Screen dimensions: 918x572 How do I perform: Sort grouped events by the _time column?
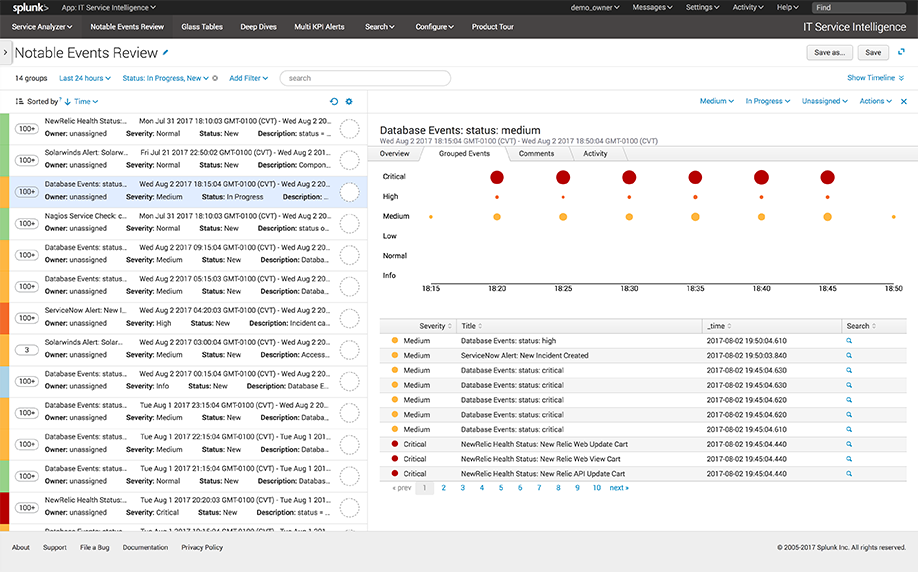point(719,326)
